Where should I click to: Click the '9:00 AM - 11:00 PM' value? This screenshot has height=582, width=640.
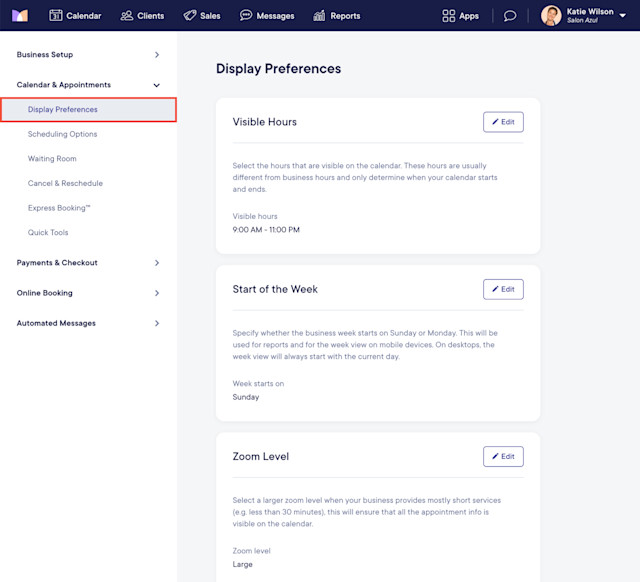point(266,230)
